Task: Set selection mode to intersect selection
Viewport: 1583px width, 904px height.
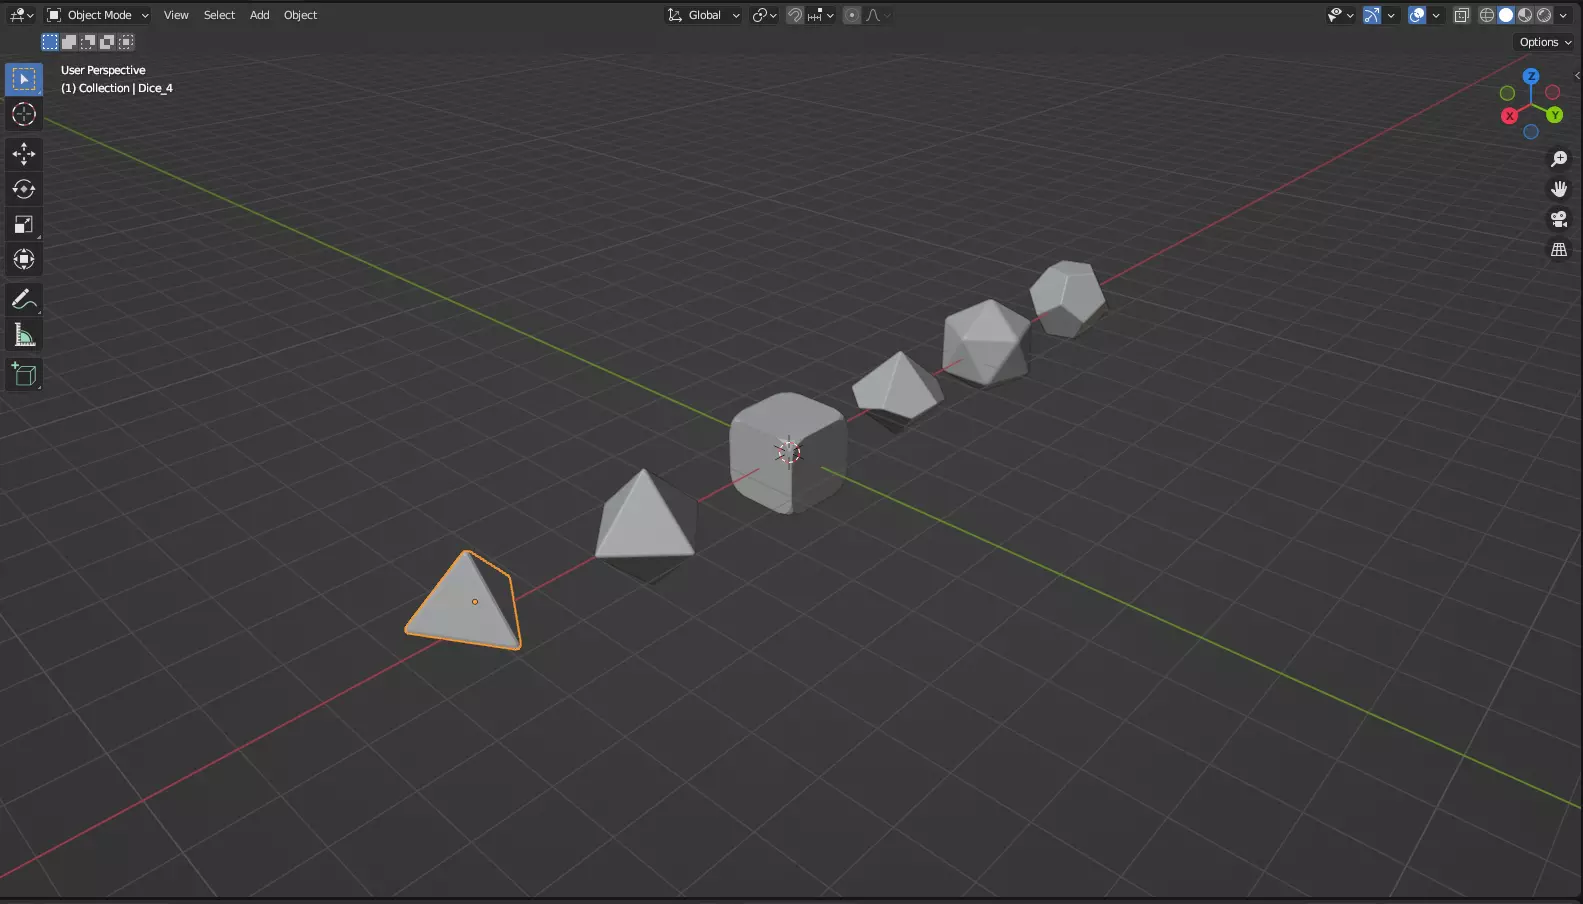Action: tap(126, 42)
